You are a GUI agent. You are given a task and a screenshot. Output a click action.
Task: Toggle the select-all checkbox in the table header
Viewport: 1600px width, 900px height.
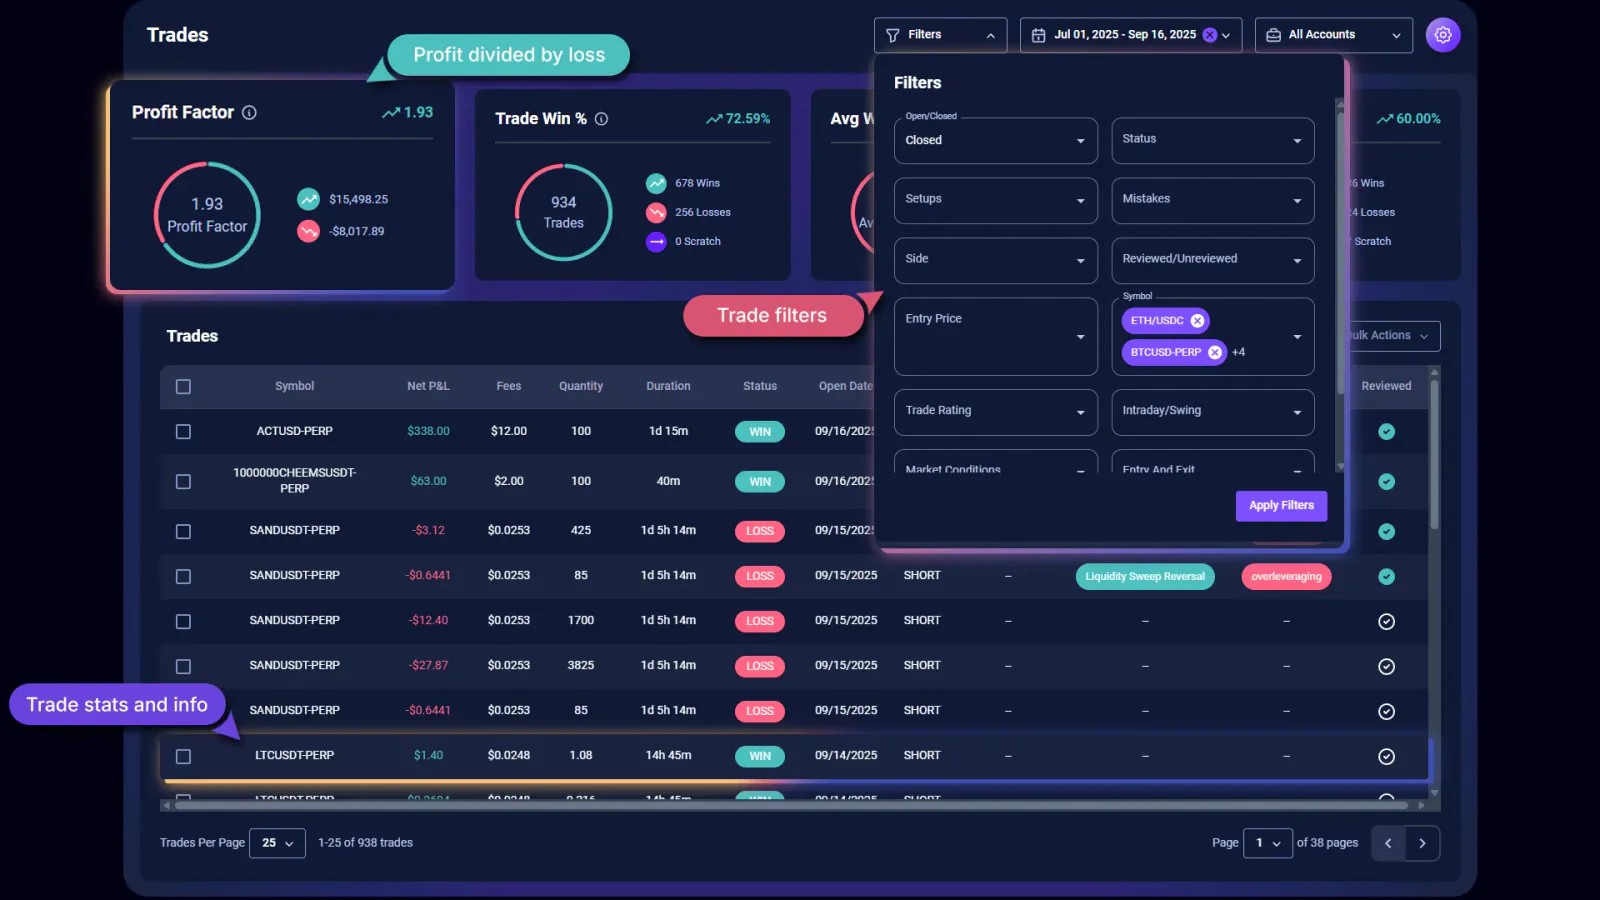pyautogui.click(x=183, y=387)
